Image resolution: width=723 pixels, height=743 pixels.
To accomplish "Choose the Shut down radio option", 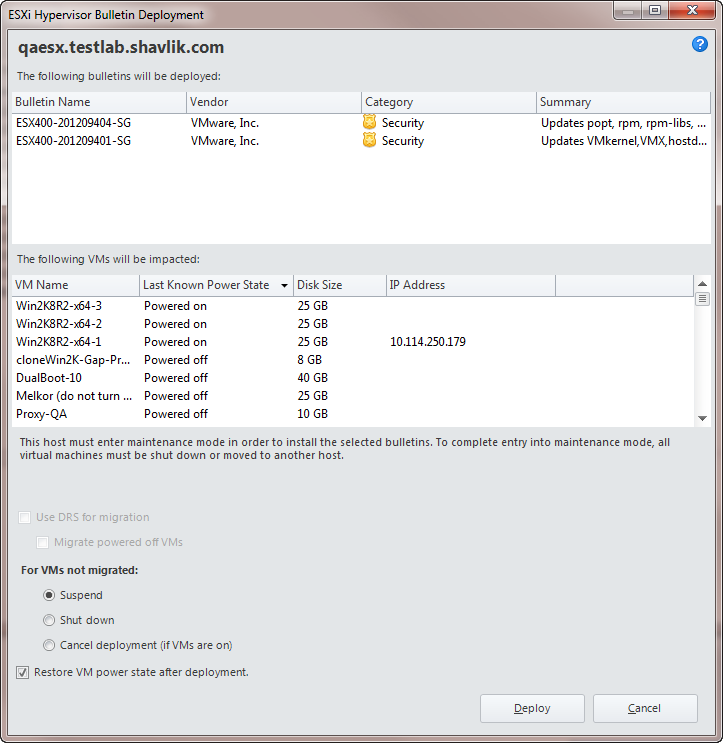I will pyautogui.click(x=49, y=620).
